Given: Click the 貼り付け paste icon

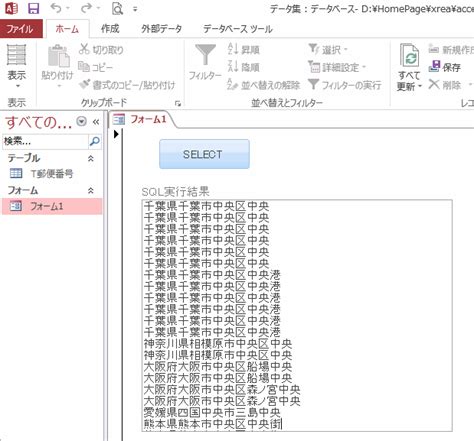Looking at the screenshot, I should pos(59,57).
